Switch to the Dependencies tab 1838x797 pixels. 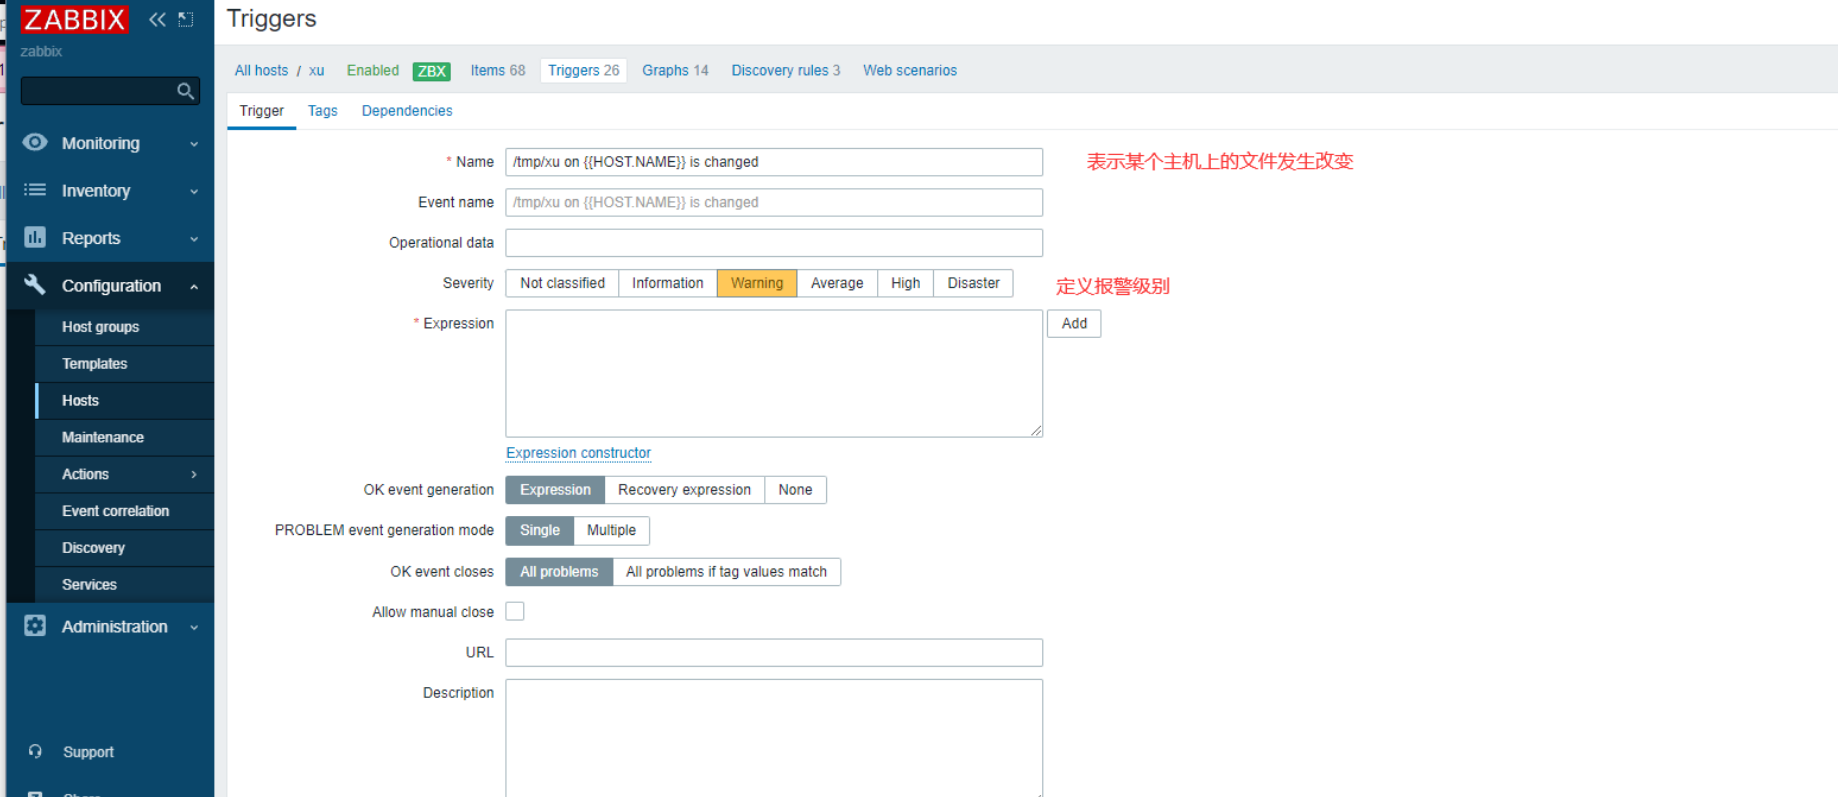tap(407, 111)
